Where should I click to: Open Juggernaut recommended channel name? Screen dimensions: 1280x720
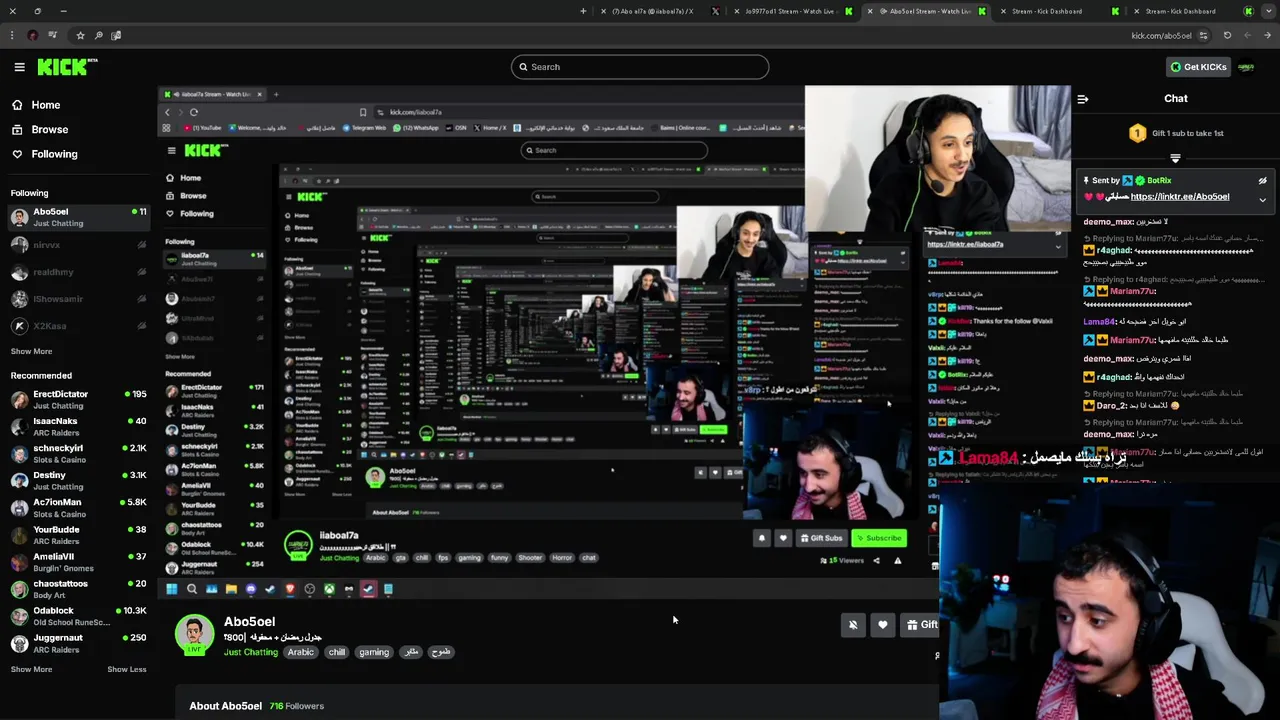pos(58,637)
